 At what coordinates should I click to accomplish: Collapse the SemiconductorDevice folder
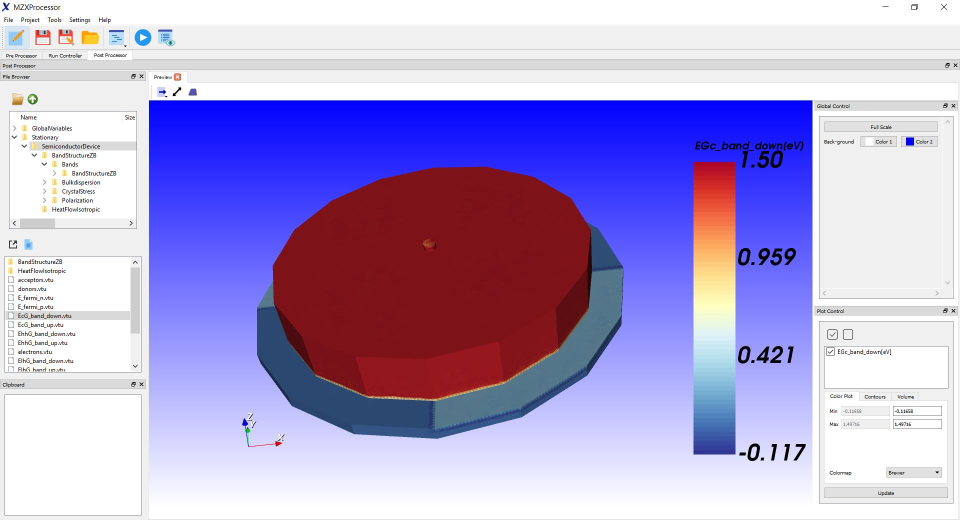(24, 146)
